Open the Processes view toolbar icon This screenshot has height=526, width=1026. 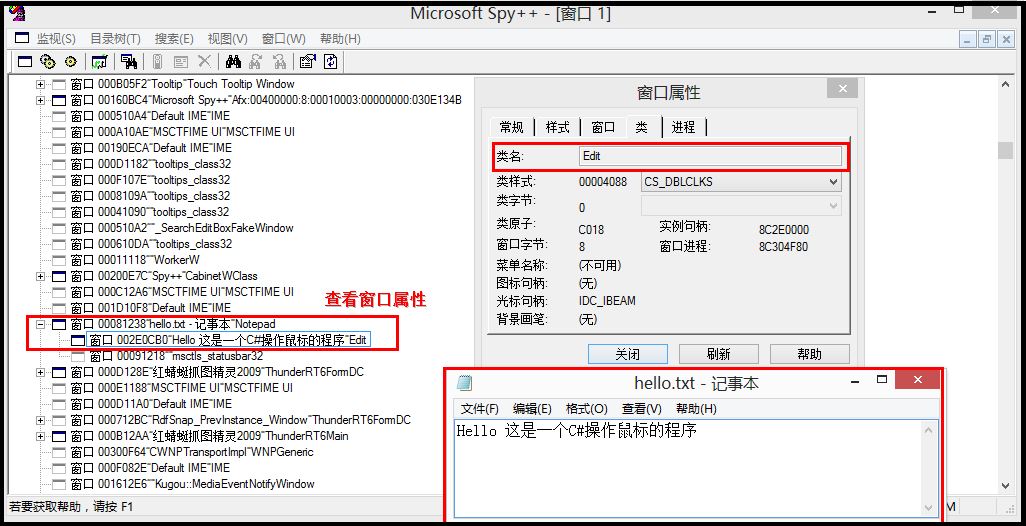pyautogui.click(x=47, y=62)
